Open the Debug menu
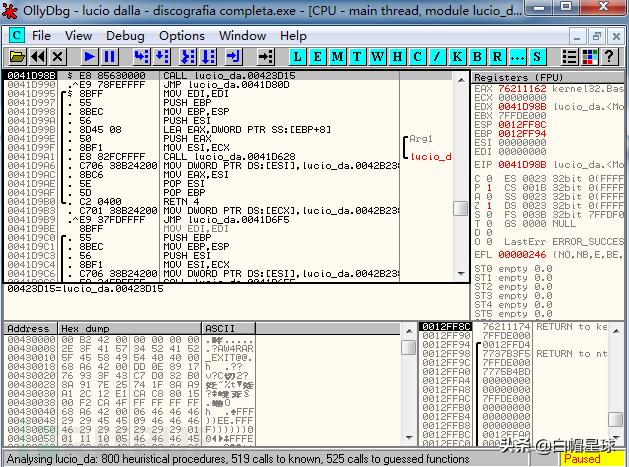Image resolution: width=629 pixels, height=467 pixels. click(125, 35)
